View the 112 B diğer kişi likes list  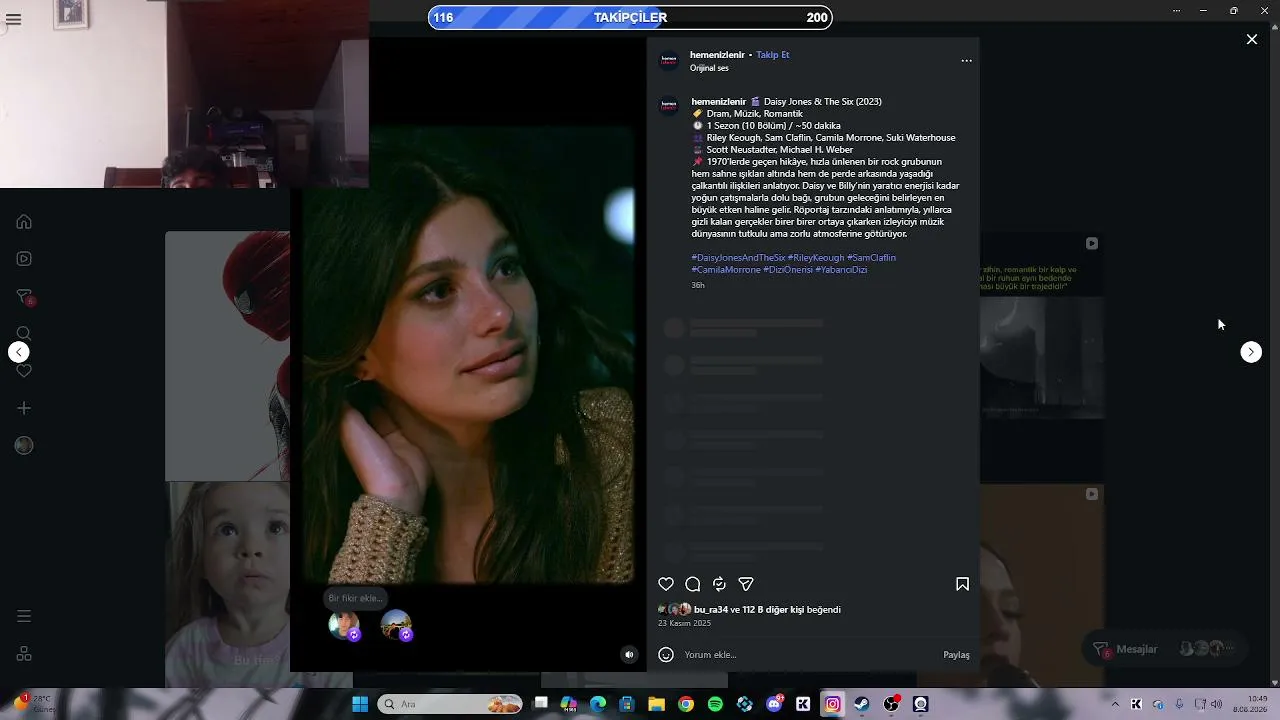(x=773, y=610)
